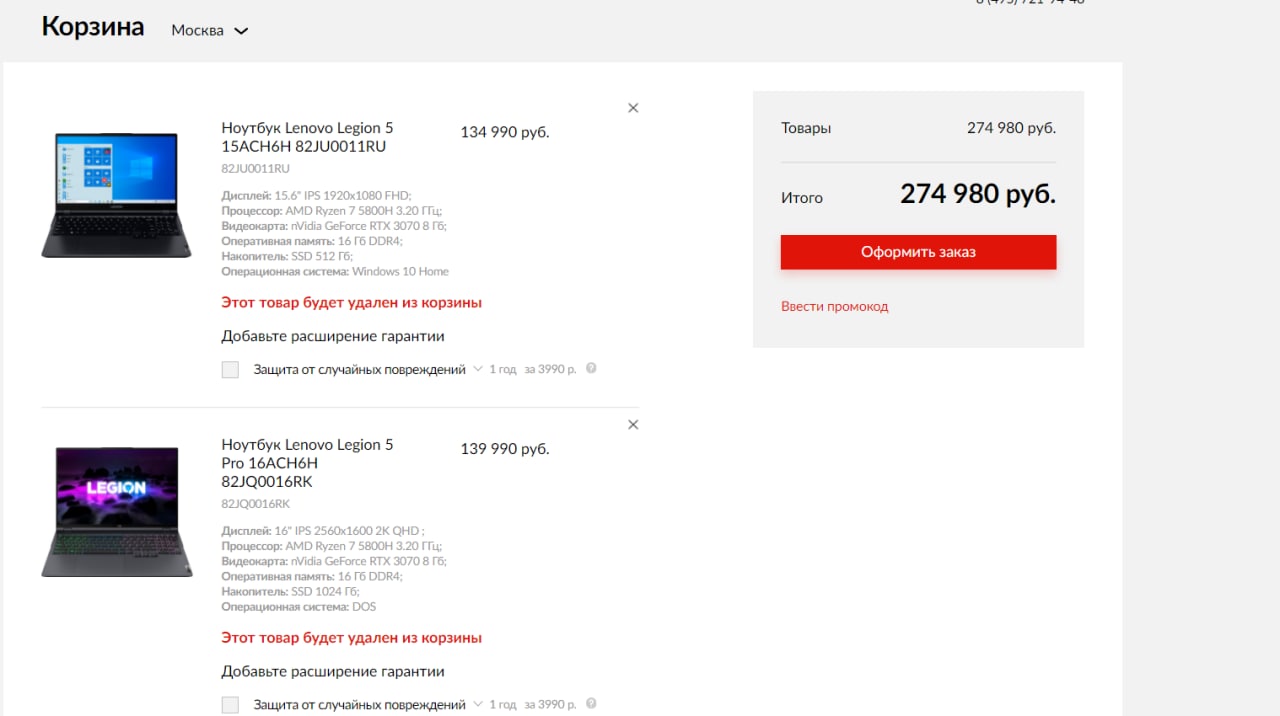Open the Ввести промокод link
This screenshot has height=716, width=1280.
coord(834,306)
